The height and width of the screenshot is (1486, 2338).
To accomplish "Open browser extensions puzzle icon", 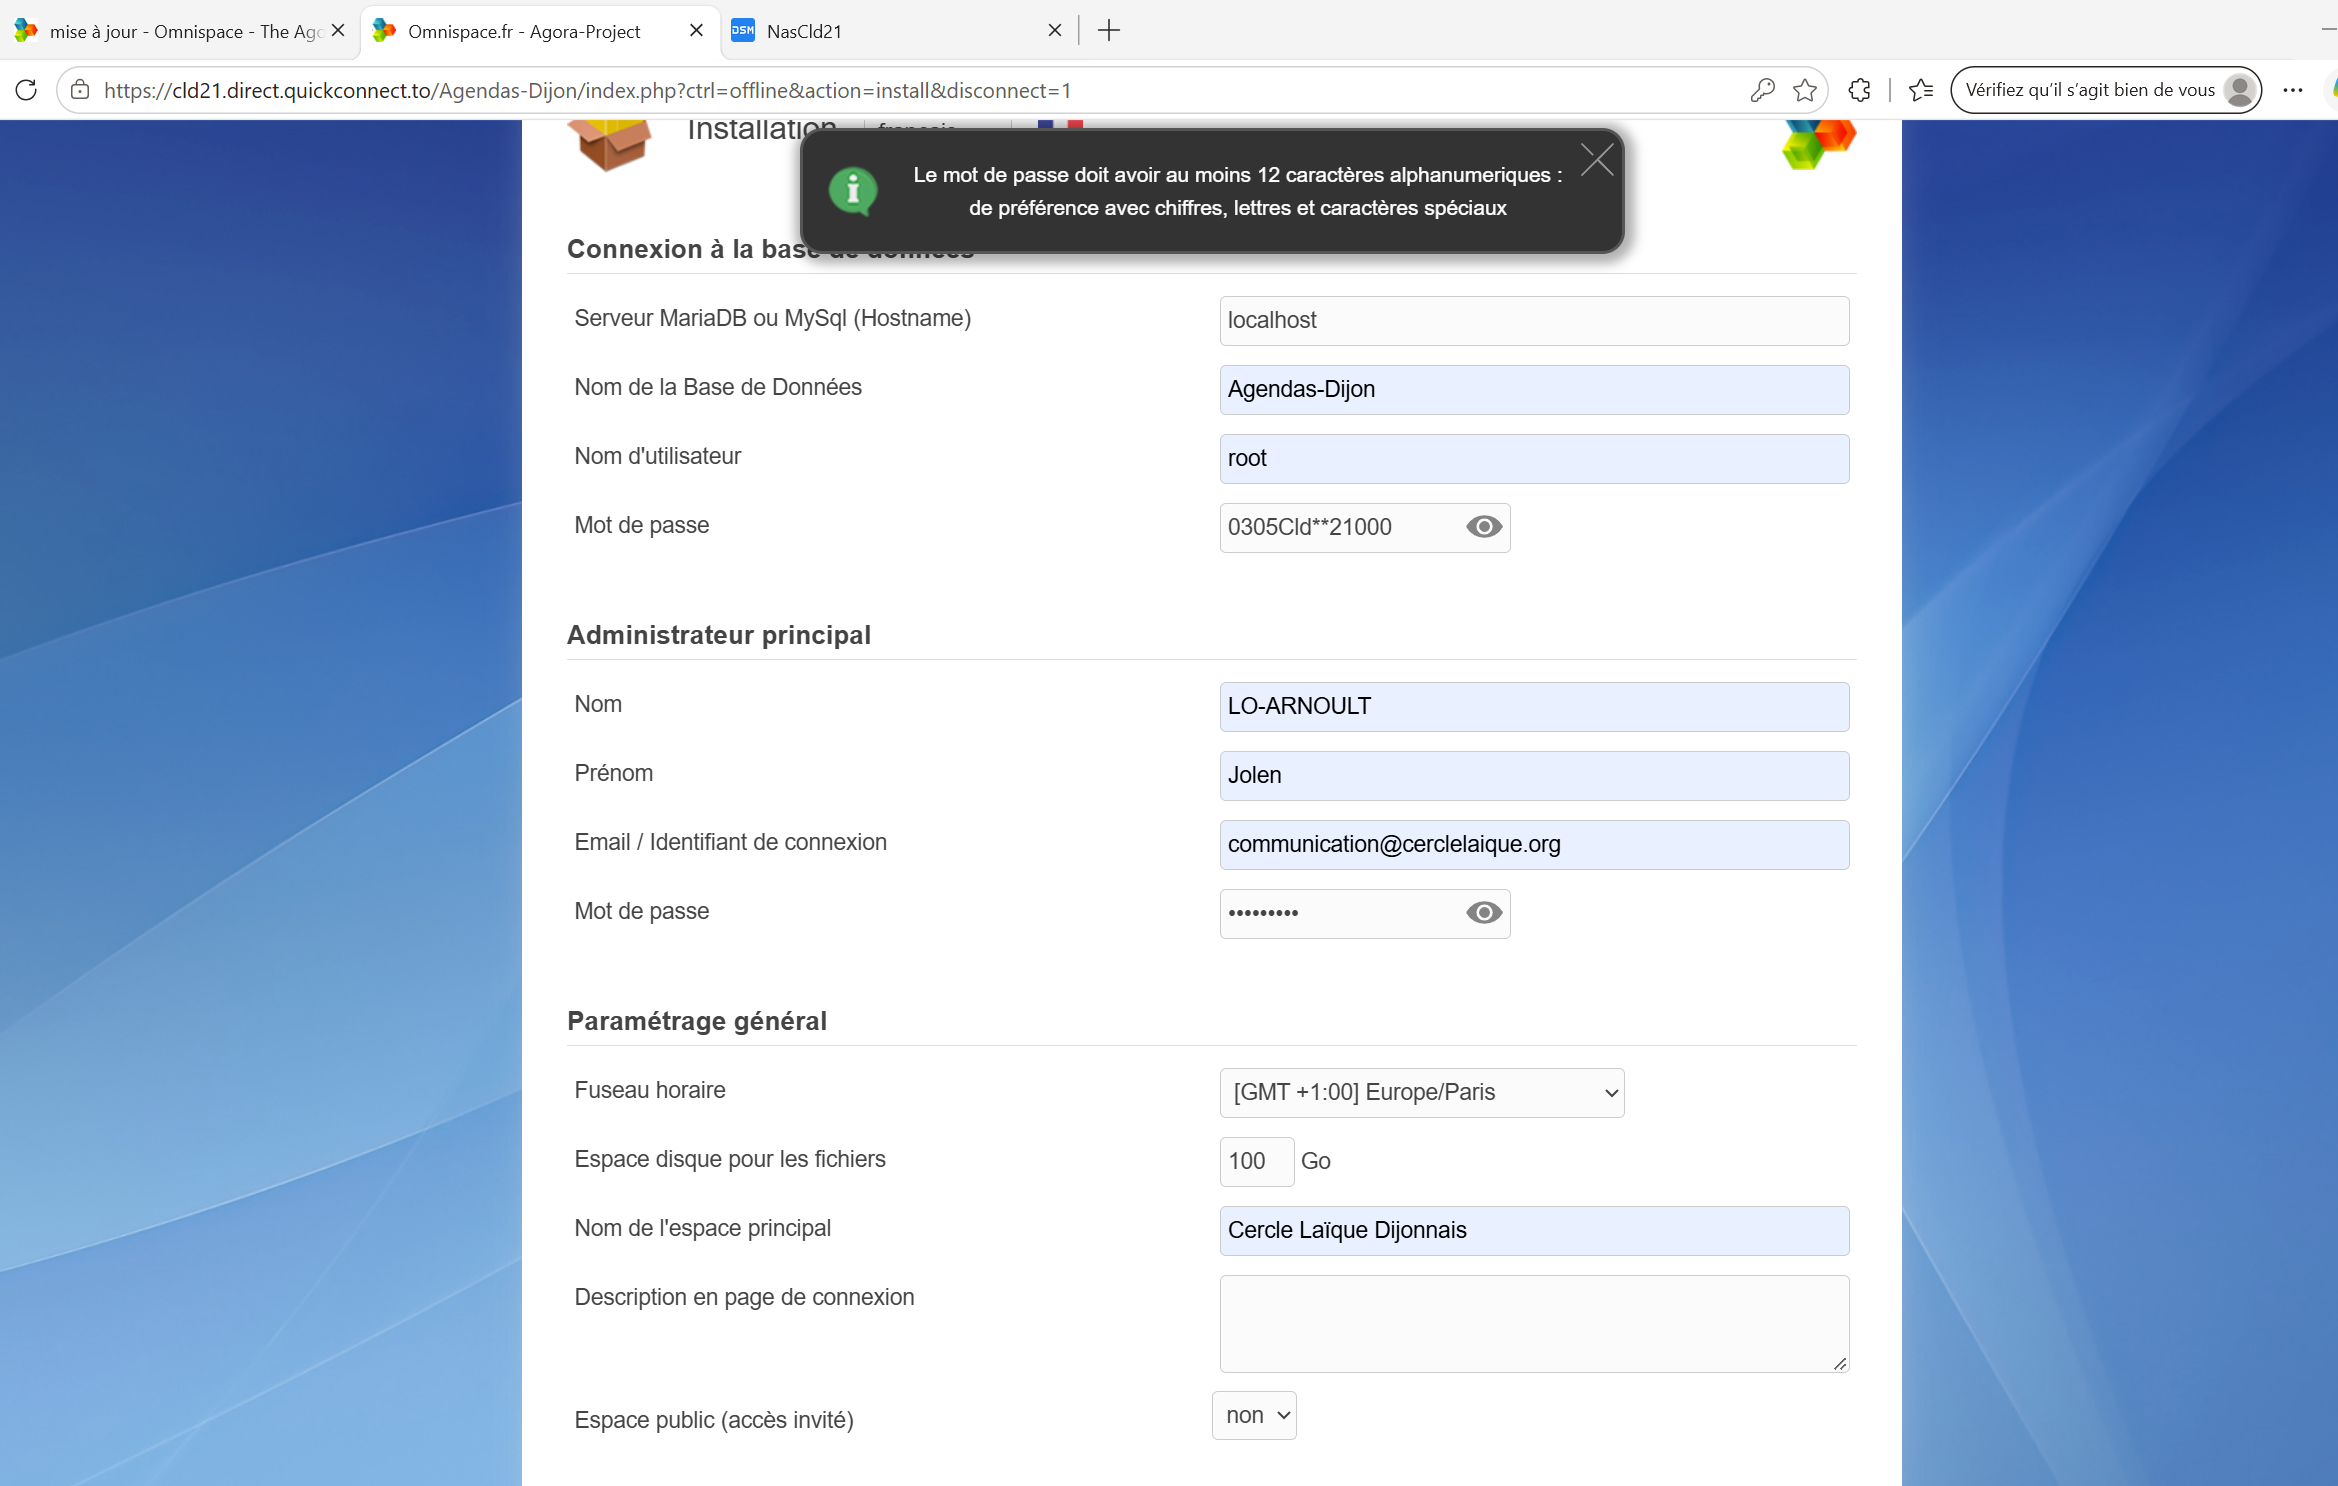I will tap(1859, 90).
